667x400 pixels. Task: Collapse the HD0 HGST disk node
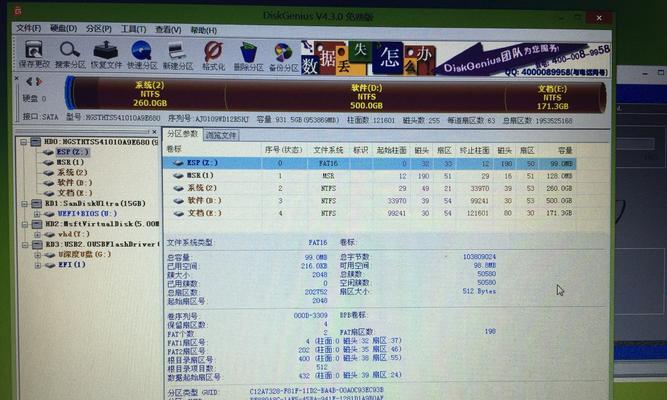click(x=24, y=142)
